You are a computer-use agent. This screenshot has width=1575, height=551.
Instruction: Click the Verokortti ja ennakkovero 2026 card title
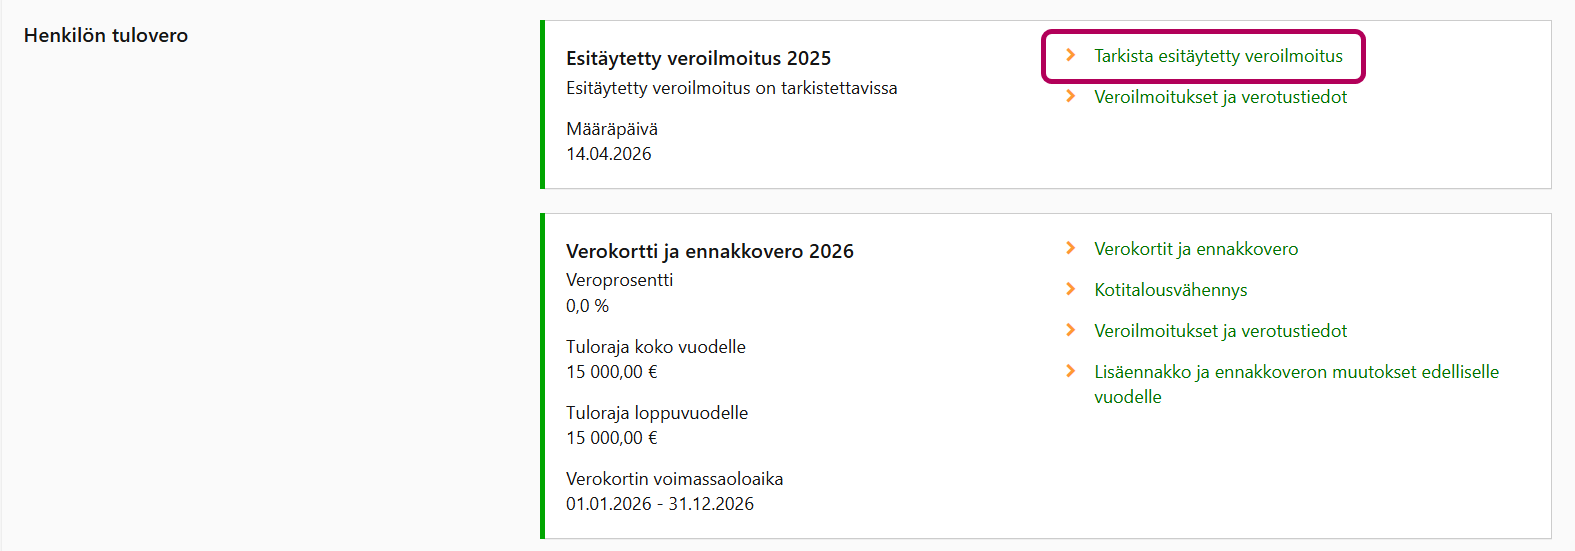tap(709, 251)
